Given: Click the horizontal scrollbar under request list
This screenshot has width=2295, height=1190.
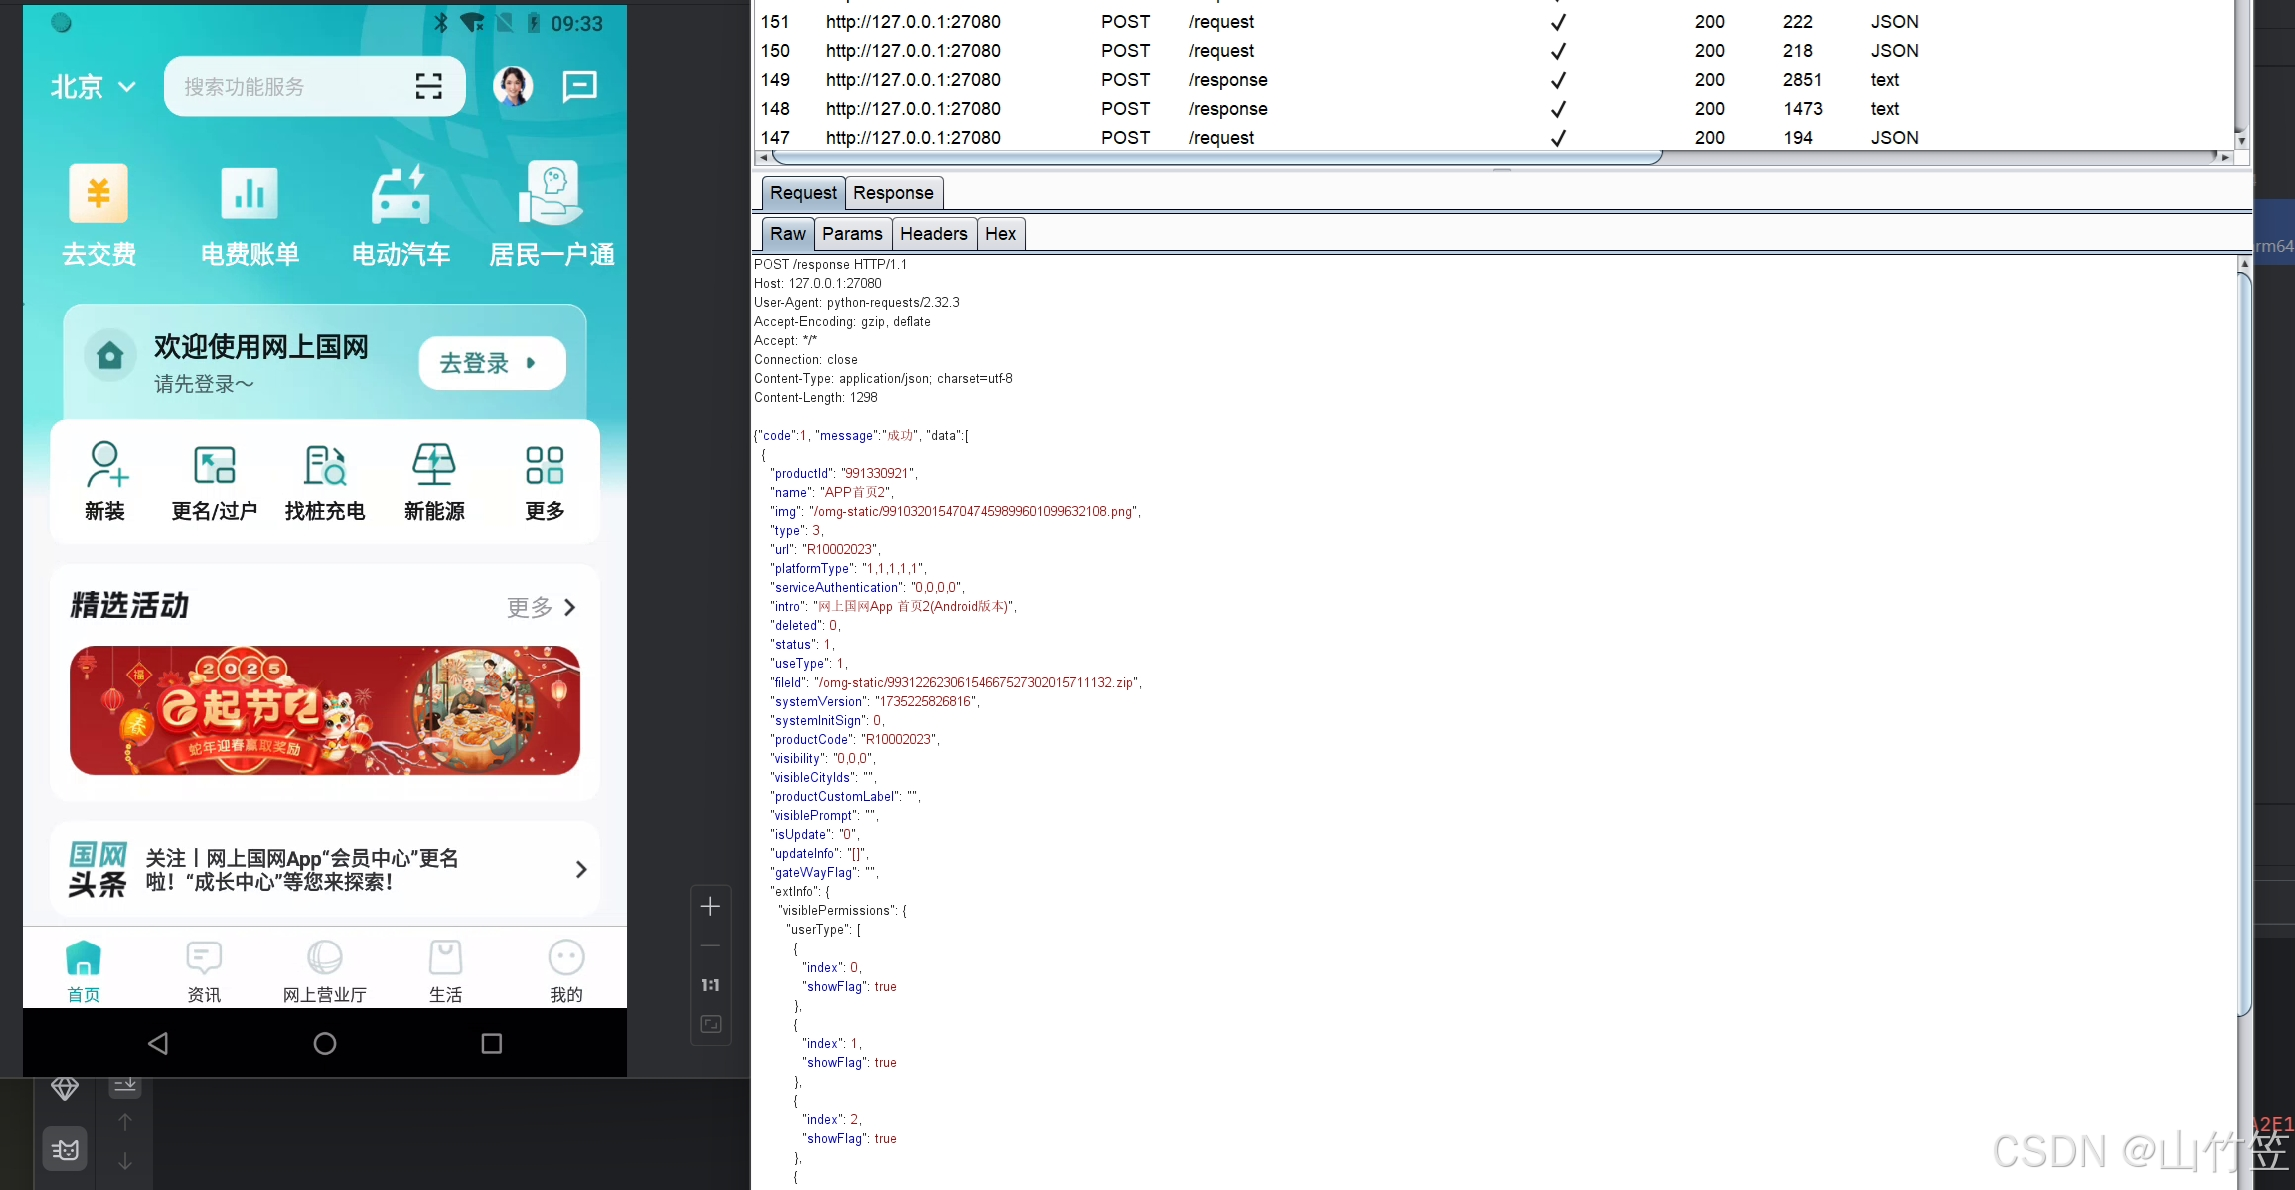Looking at the screenshot, I should click(1215, 157).
